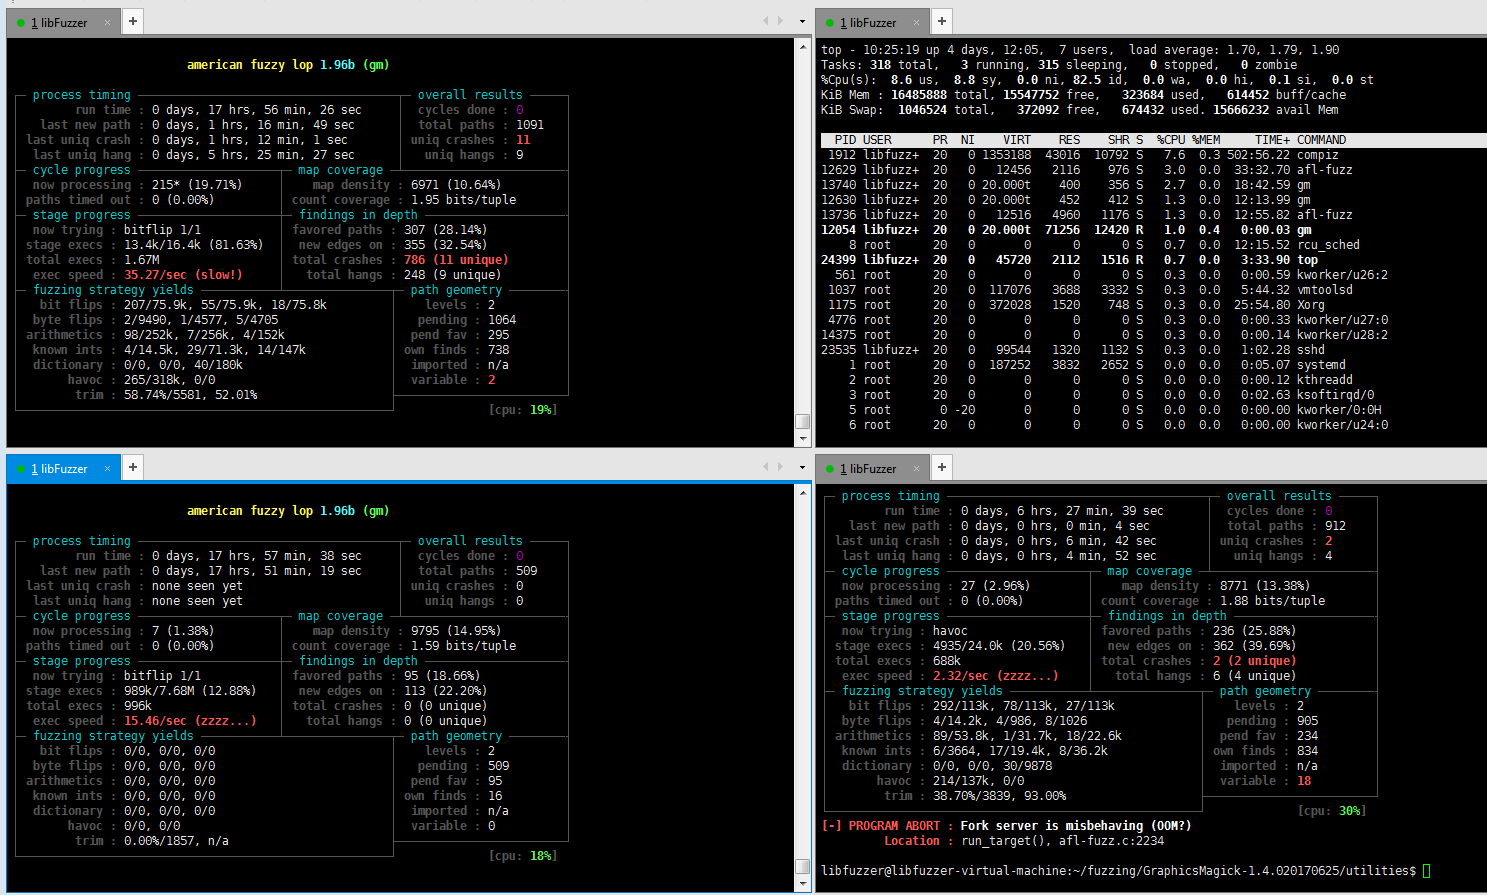This screenshot has height=895, width=1487.
Task: Click stage execs '13.4k/16.4k (81.63%)'
Action: [x=193, y=245]
